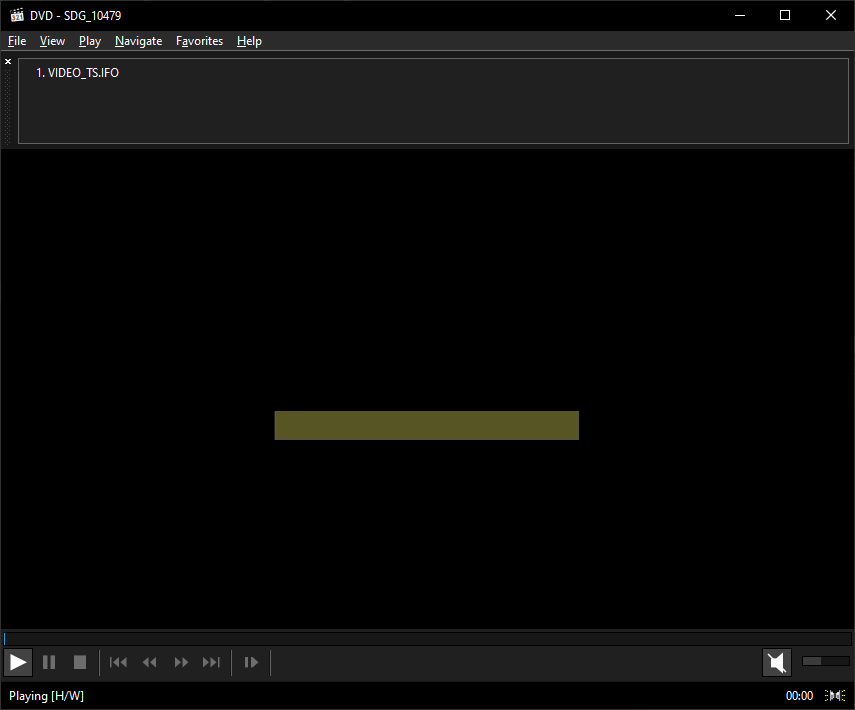Stop playback with the Stop icon
Viewport: 855px width, 710px height.
[x=79, y=662]
